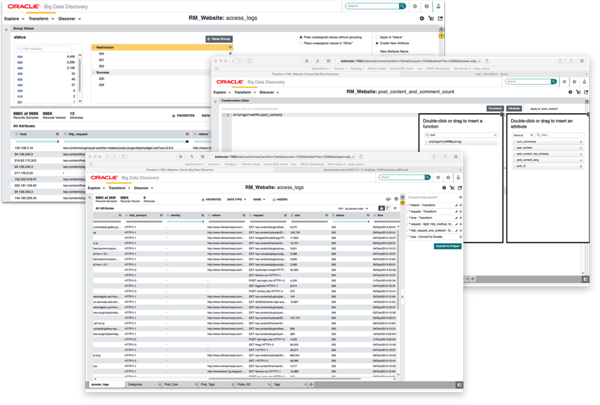This screenshot has width=600, height=405.
Task: Open the Sort 'By preview order' dropdown
Action: click(x=356, y=209)
